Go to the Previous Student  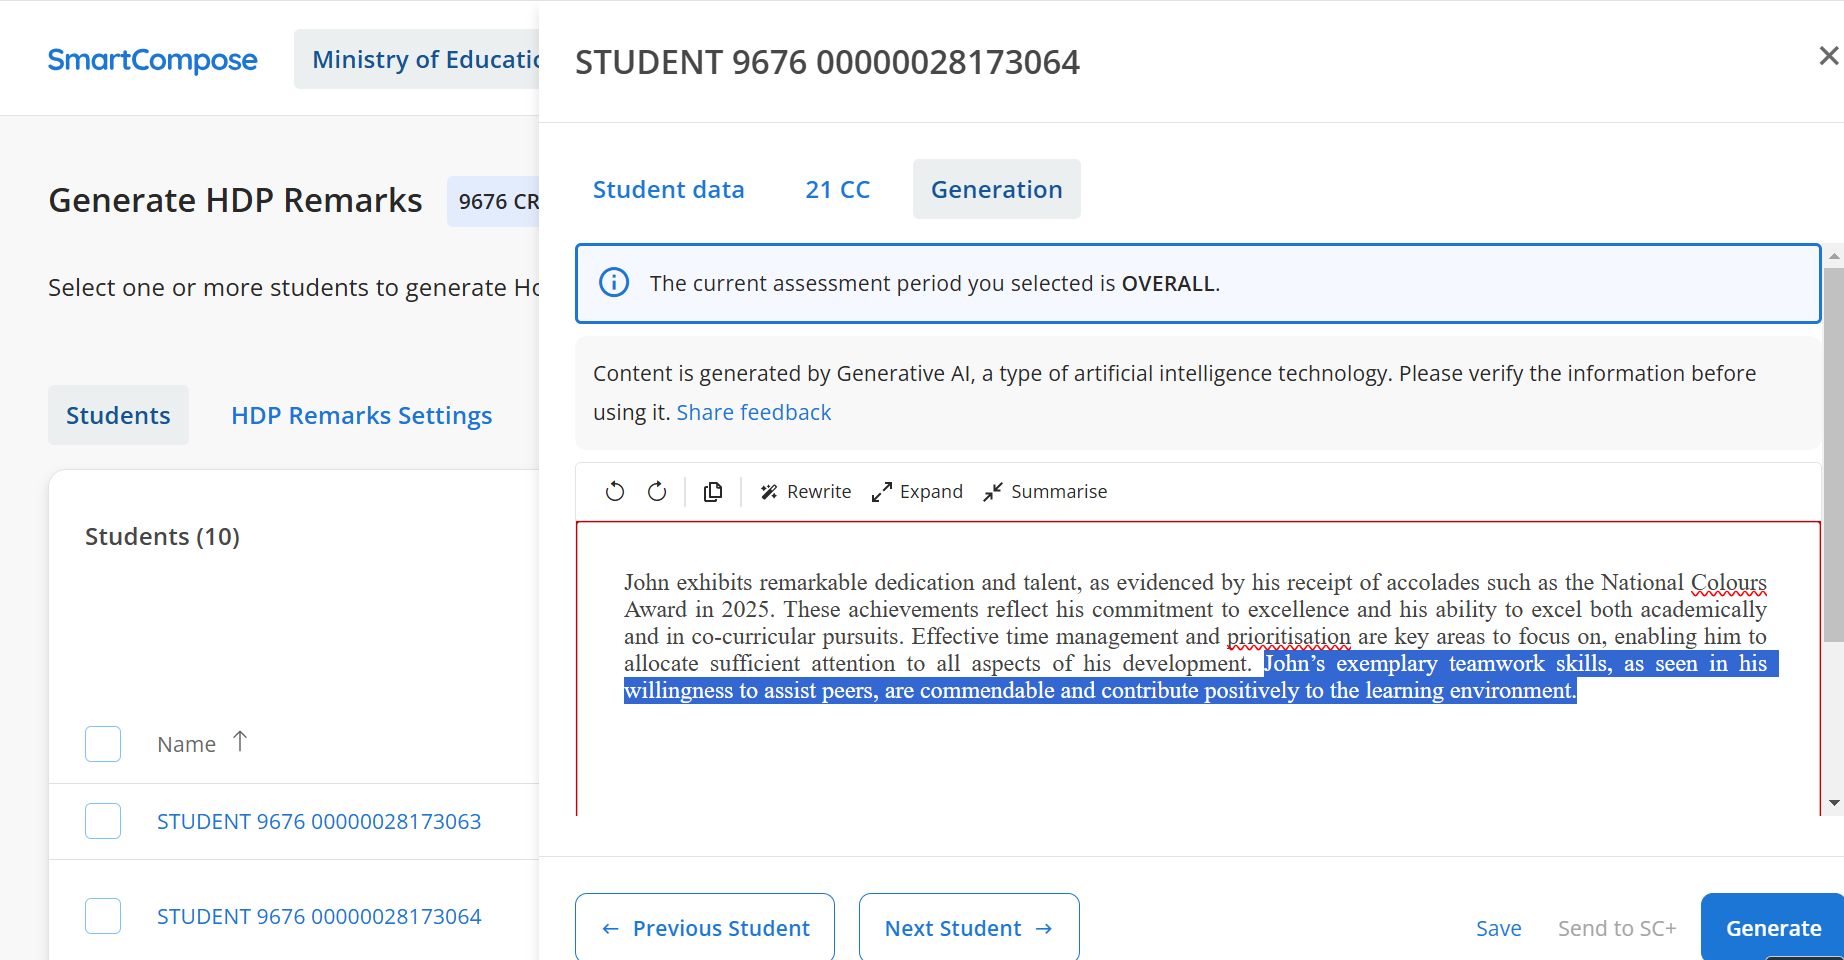tap(705, 928)
